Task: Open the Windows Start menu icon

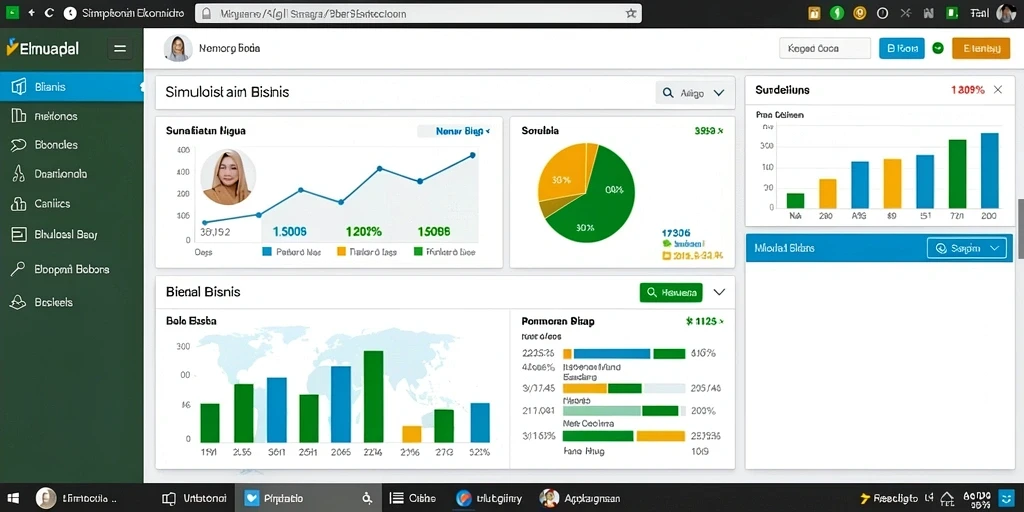Action: [12, 498]
